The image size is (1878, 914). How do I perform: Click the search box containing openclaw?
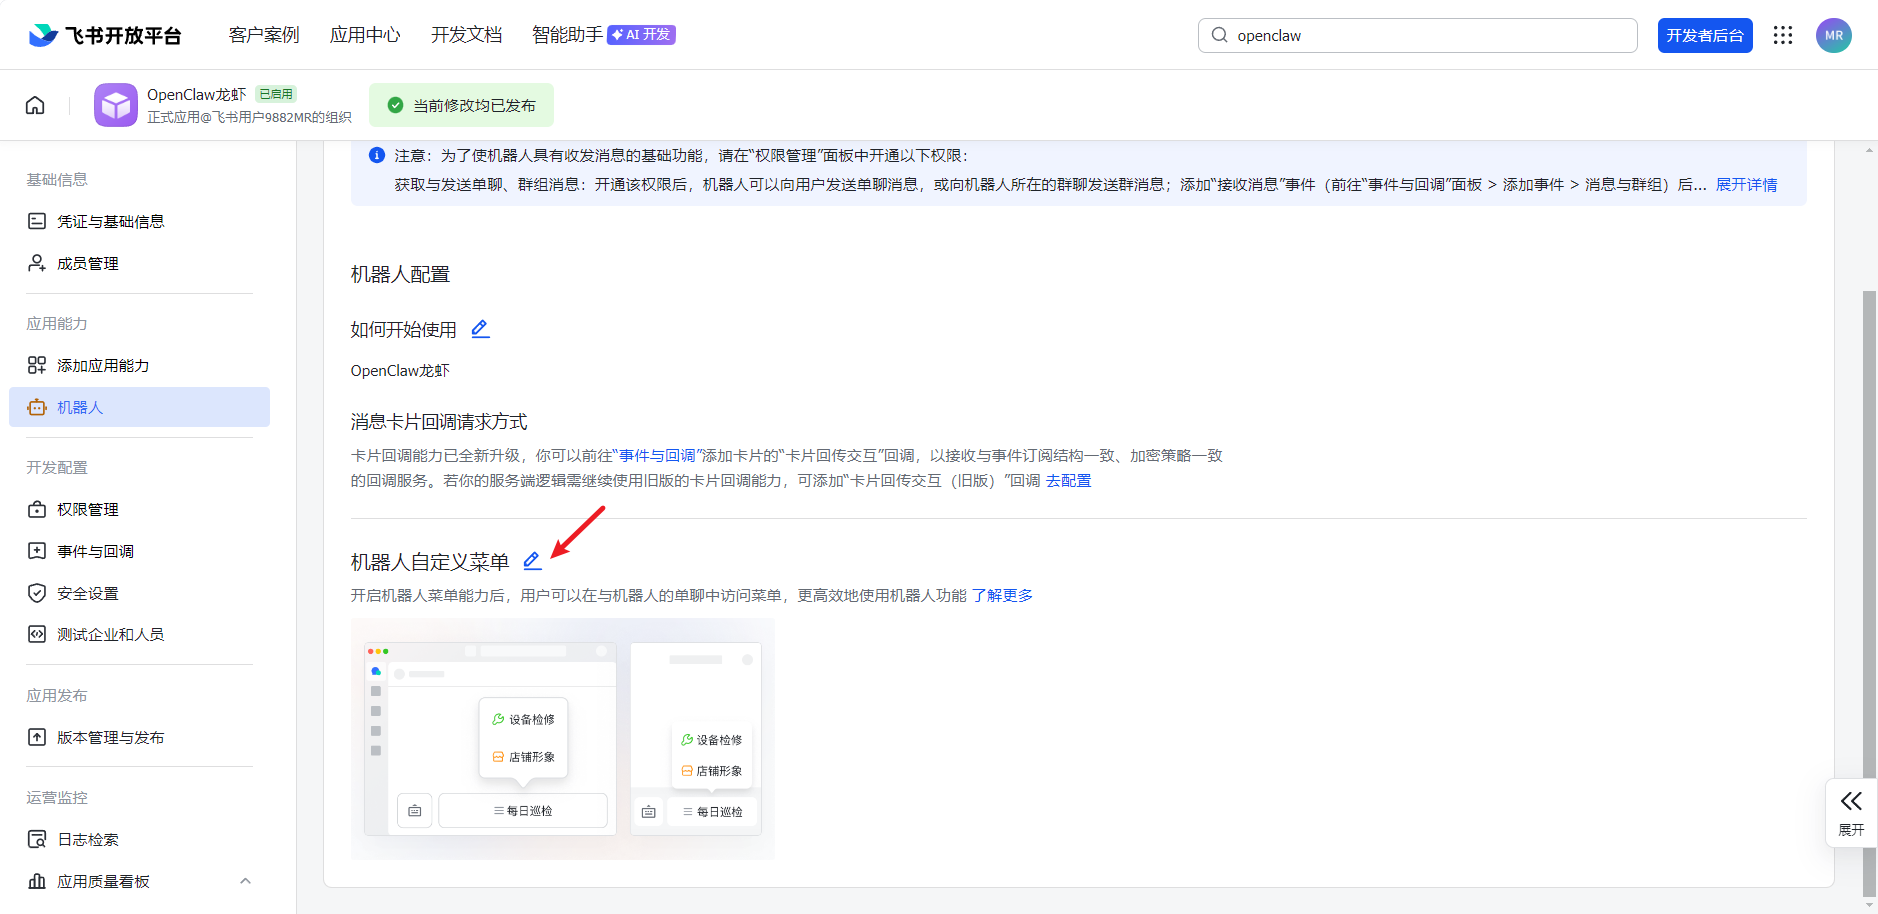1417,35
